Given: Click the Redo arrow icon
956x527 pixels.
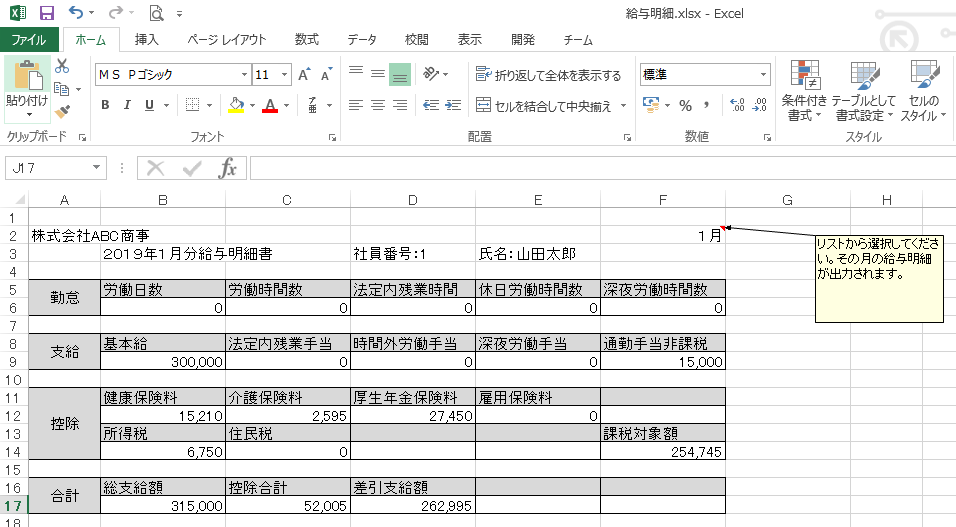Looking at the screenshot, I should click(x=115, y=12).
